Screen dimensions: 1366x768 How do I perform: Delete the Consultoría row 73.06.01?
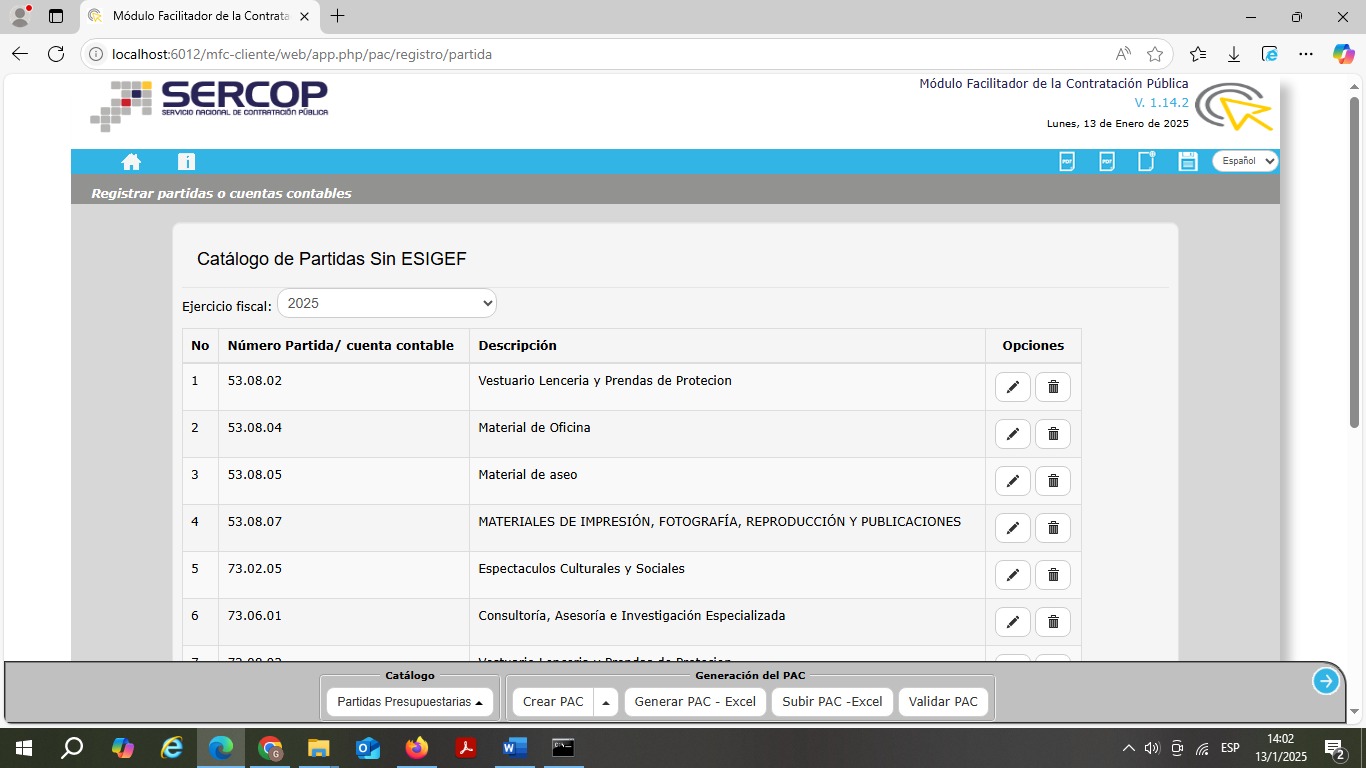[x=1053, y=622]
